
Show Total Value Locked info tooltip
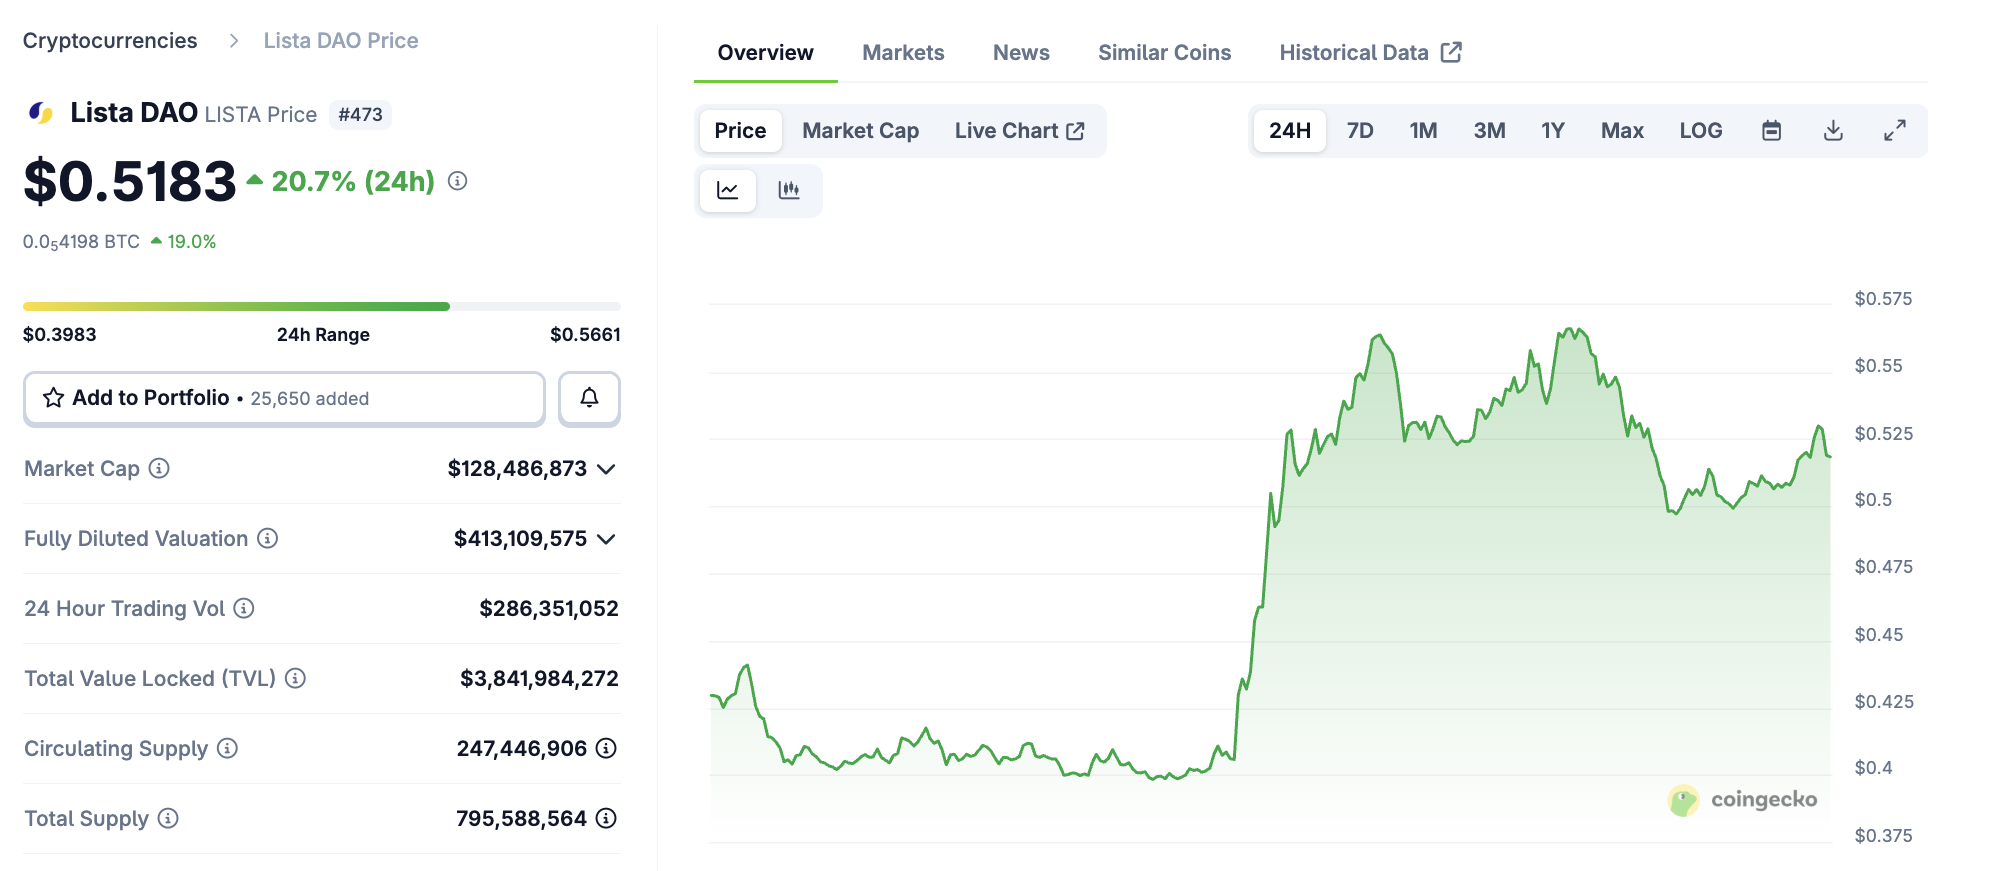point(295,678)
